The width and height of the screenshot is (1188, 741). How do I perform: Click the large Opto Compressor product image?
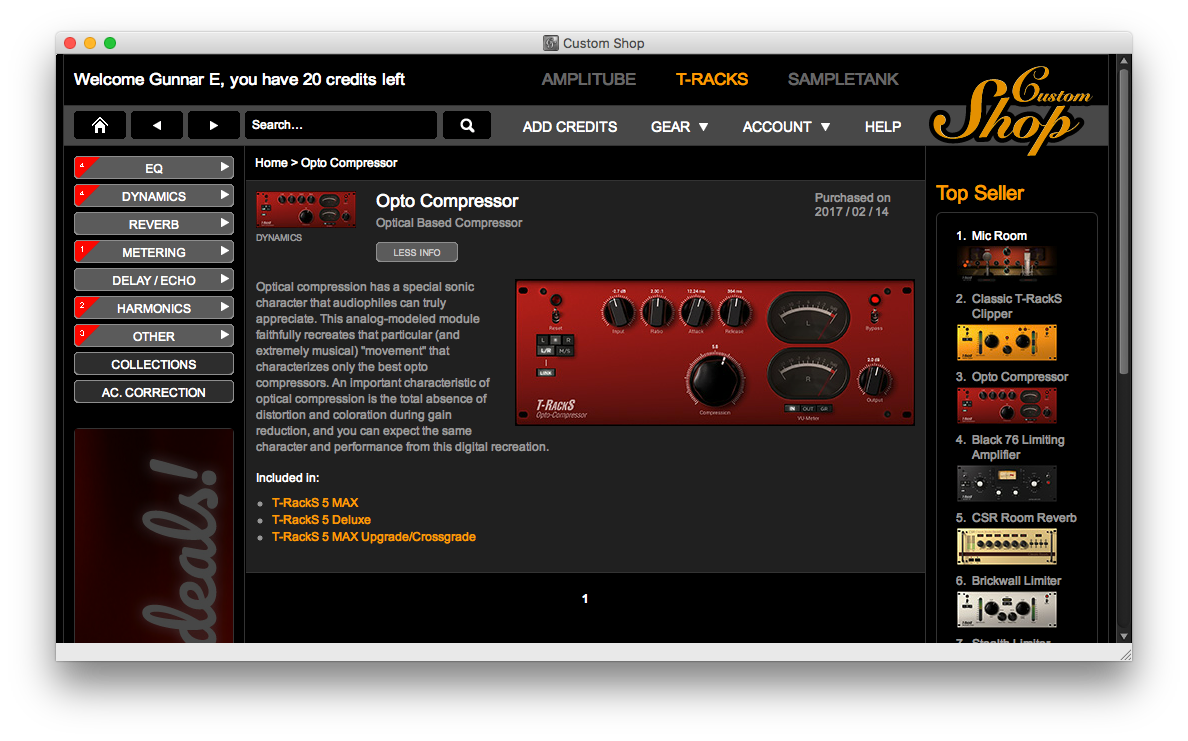click(x=714, y=352)
